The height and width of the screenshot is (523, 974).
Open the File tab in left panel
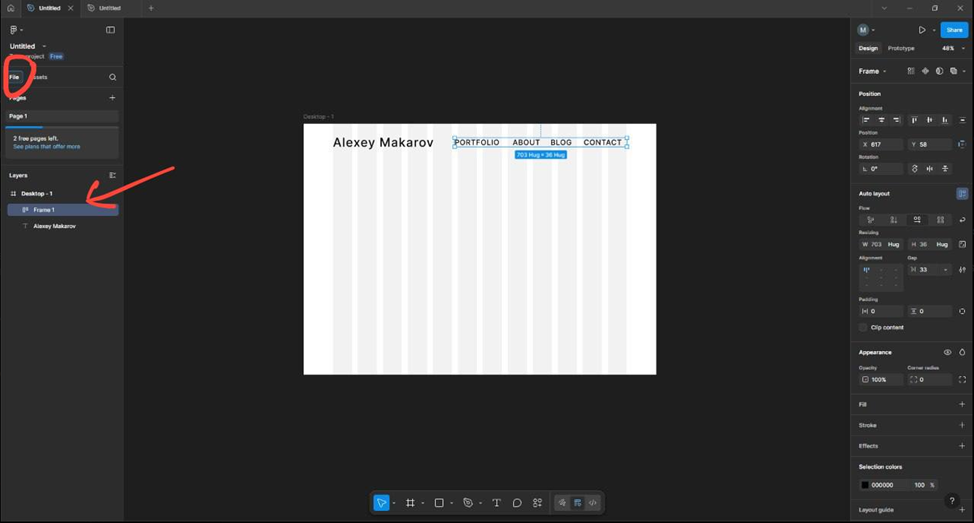tap(14, 77)
